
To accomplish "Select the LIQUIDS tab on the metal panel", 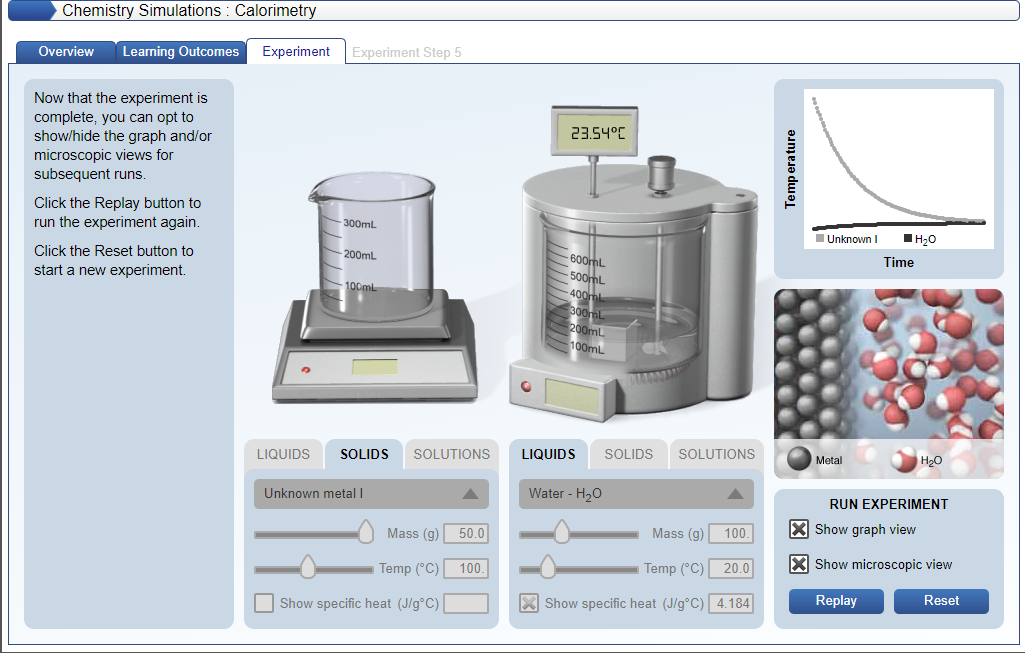I will 284,454.
